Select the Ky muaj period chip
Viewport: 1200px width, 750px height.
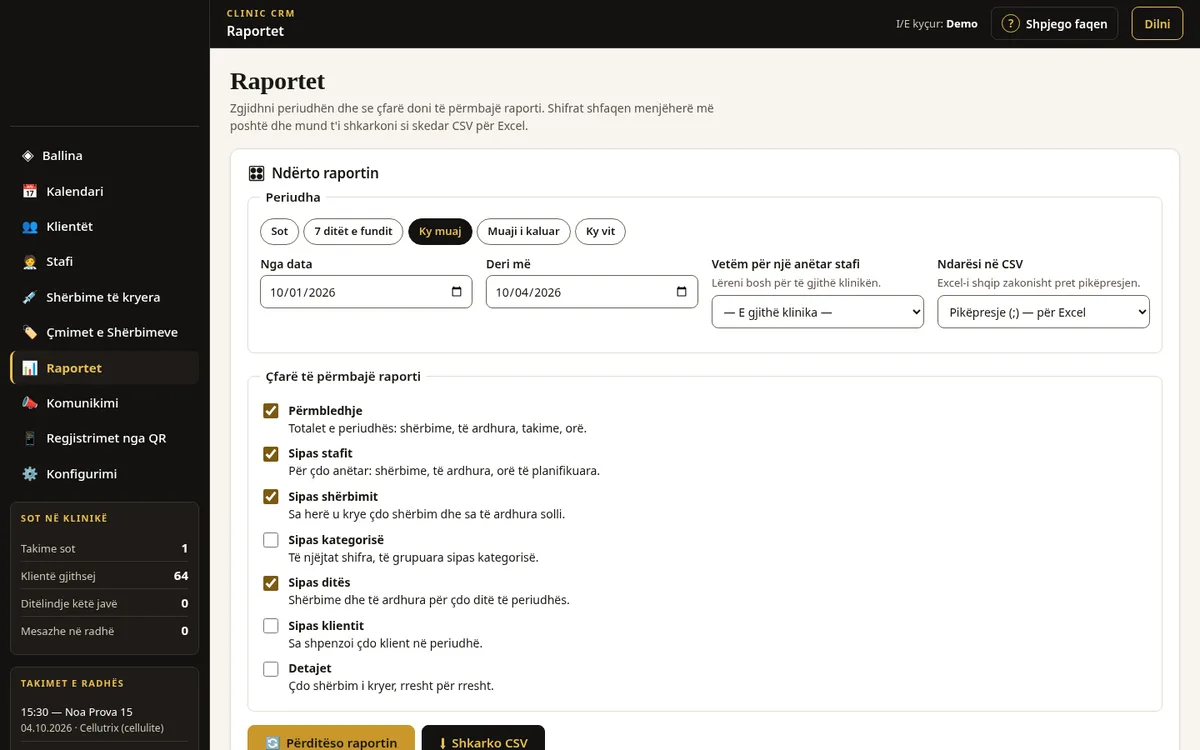pos(440,231)
